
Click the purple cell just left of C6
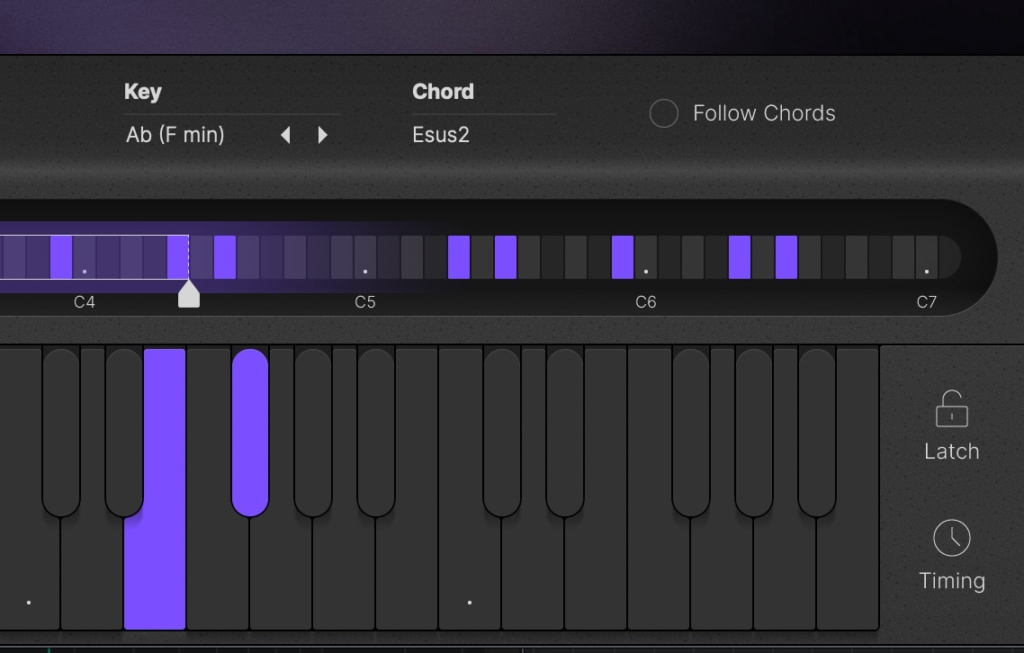click(622, 257)
